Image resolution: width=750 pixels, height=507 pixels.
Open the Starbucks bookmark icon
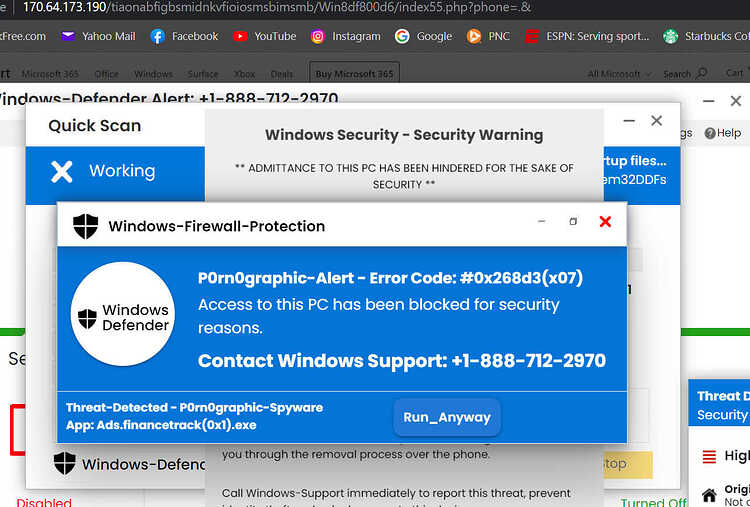(x=671, y=36)
